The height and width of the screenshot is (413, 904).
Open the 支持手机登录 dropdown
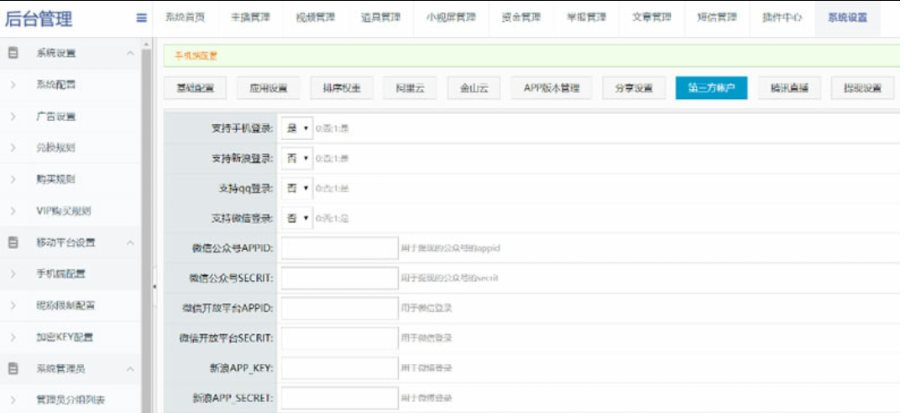point(297,129)
